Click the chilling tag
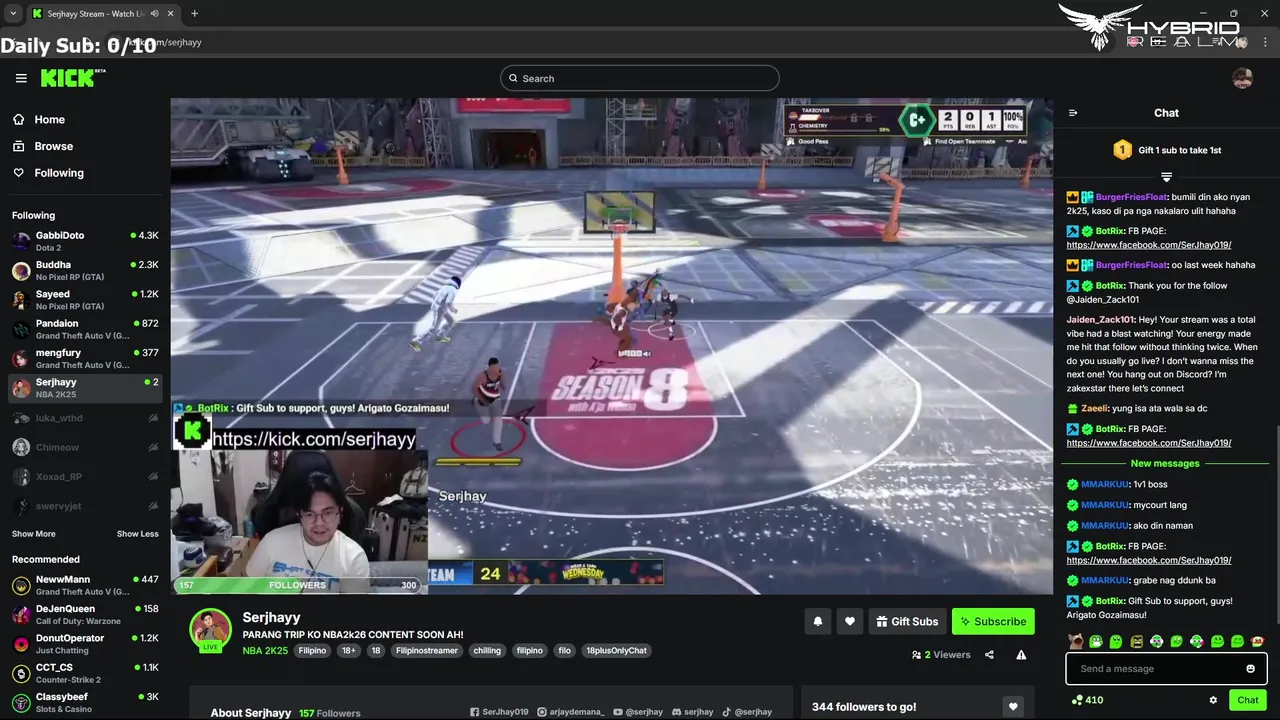Image resolution: width=1280 pixels, height=720 pixels. point(487,651)
